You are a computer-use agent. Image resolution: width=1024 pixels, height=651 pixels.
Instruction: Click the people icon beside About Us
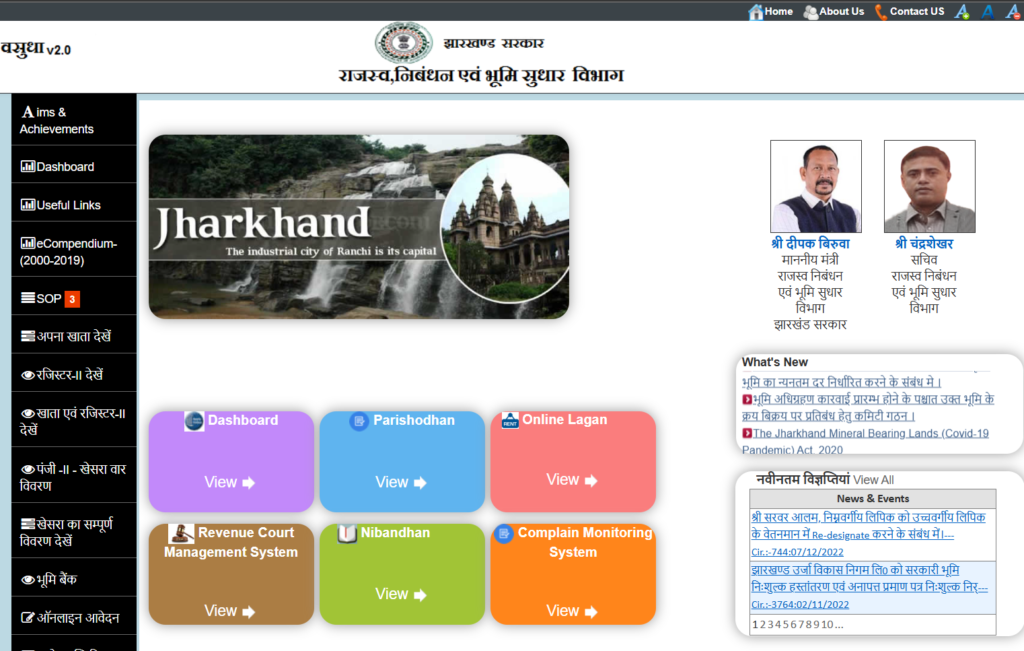(810, 11)
